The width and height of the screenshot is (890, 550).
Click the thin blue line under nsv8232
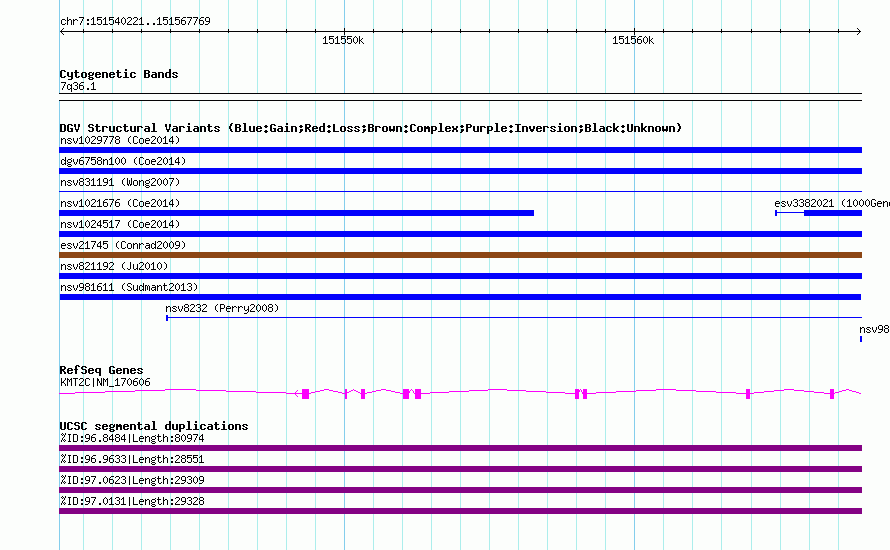click(514, 318)
